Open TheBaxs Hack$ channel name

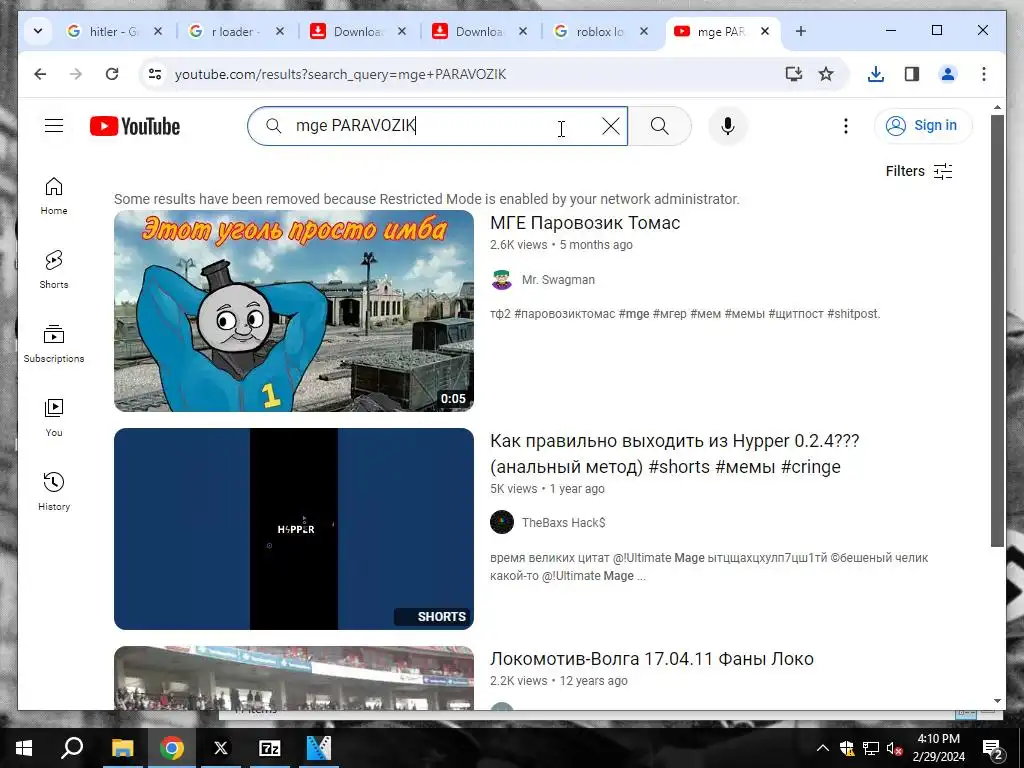pyautogui.click(x=563, y=522)
